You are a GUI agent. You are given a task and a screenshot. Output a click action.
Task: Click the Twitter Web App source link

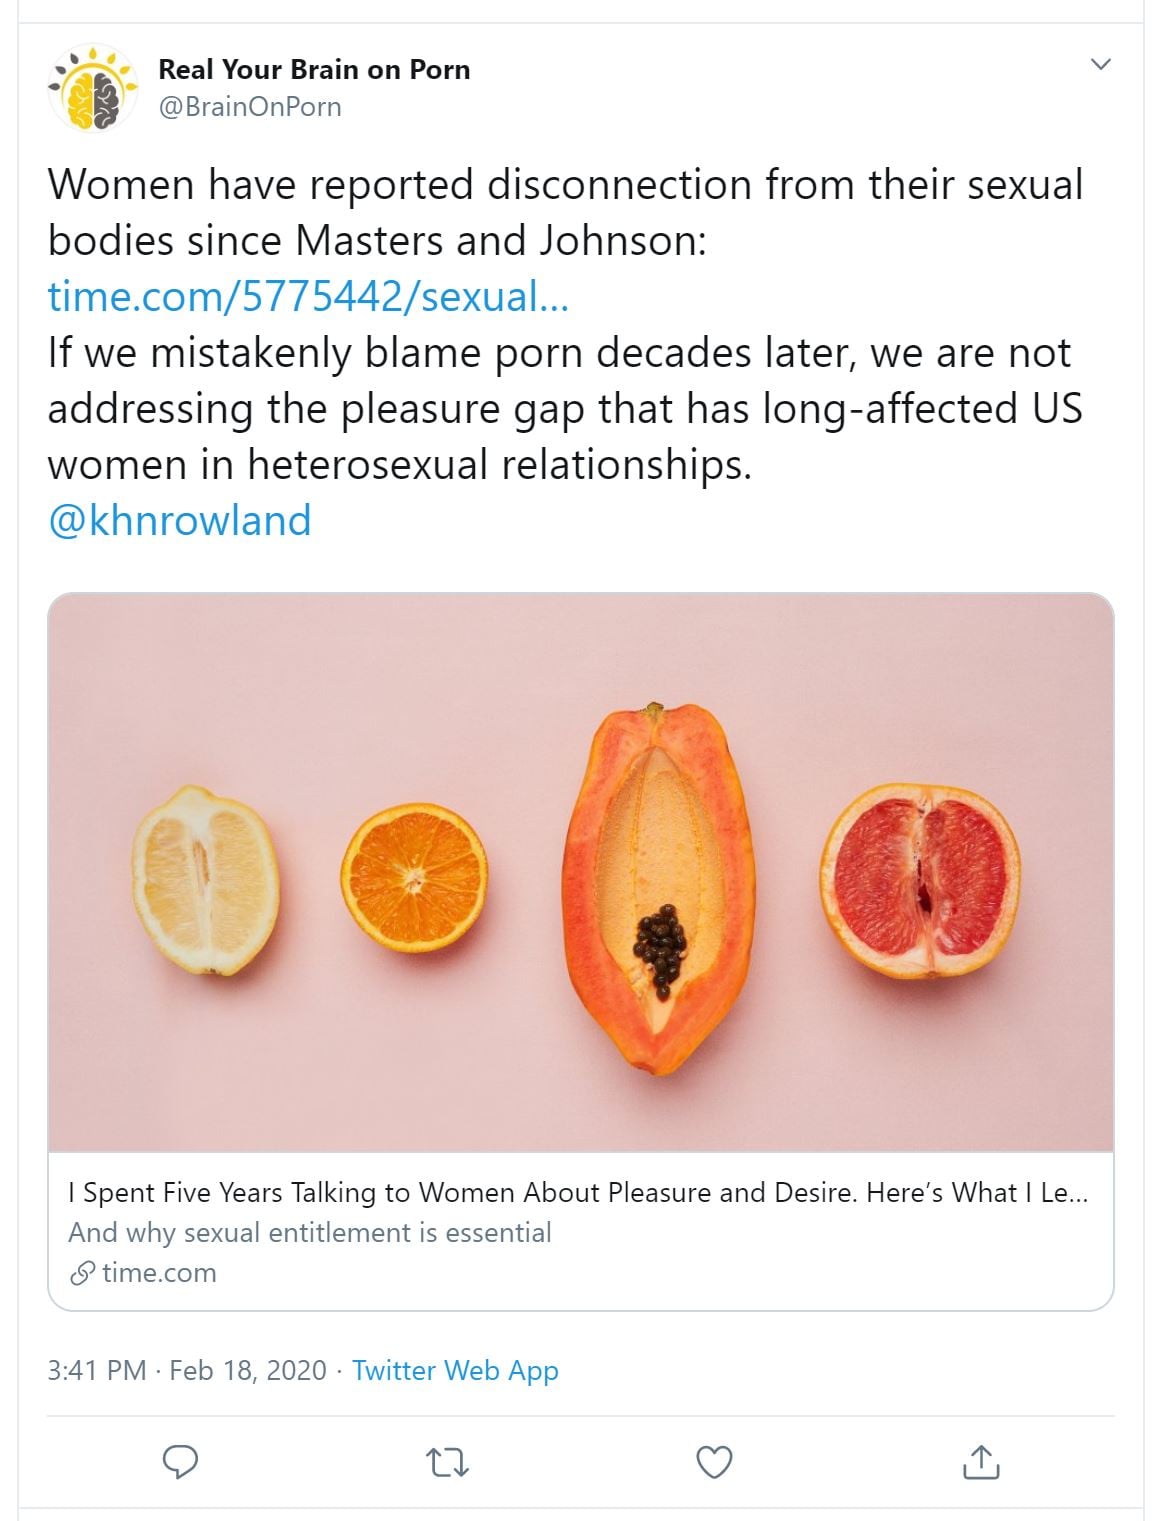[455, 1370]
